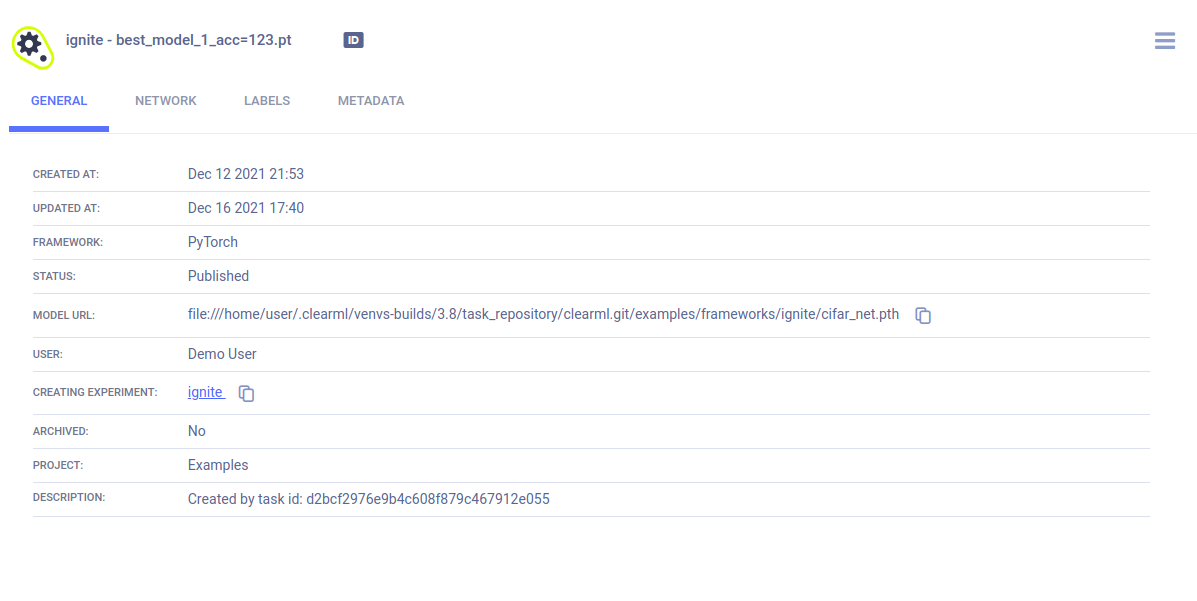Click the ID badge icon
Viewport: 1197px width, 601px height.
[x=353, y=40]
